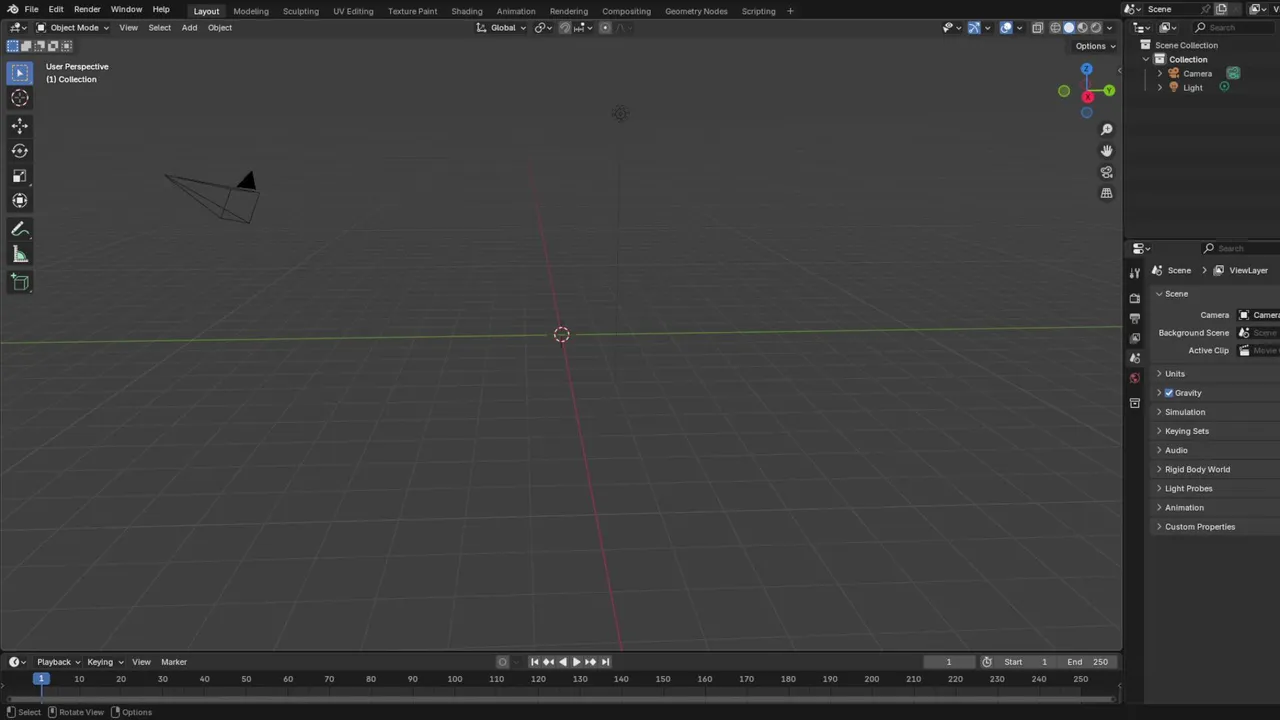The width and height of the screenshot is (1280, 720).
Task: Expand the Camera item in outliner
Action: point(1160,73)
